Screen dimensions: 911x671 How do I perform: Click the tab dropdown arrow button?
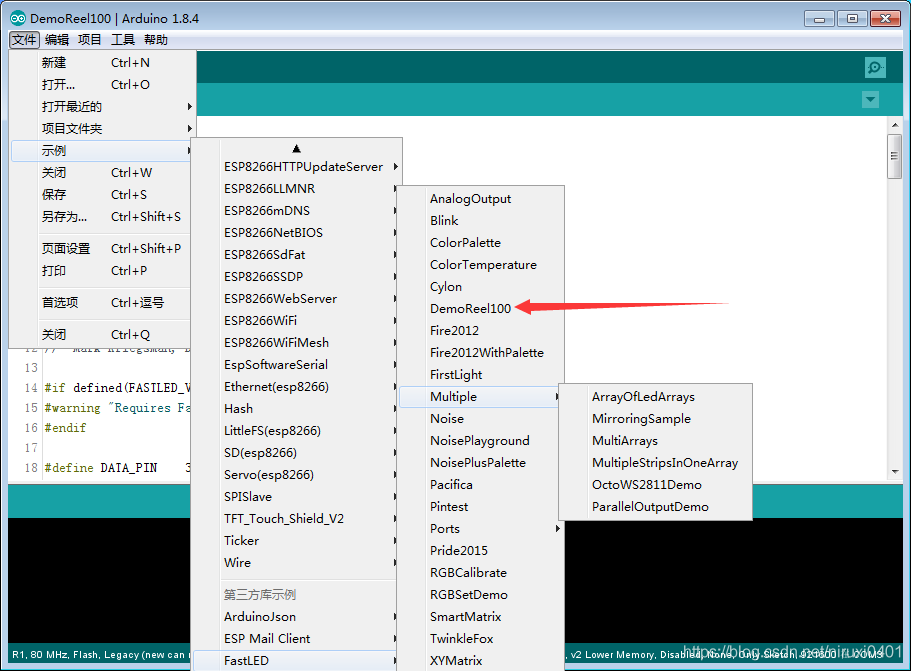click(870, 99)
